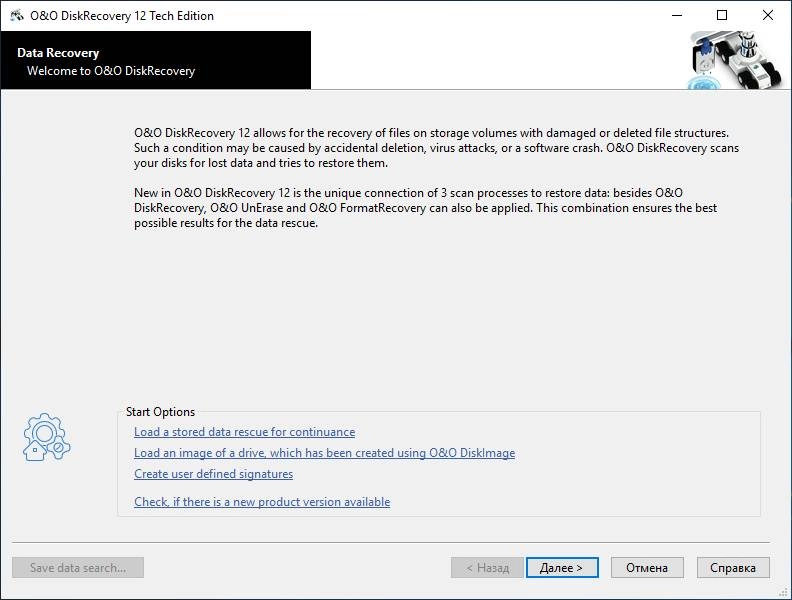Image resolution: width=792 pixels, height=600 pixels.
Task: Open link to load an O&O DiskImage drive image
Action: coord(324,453)
